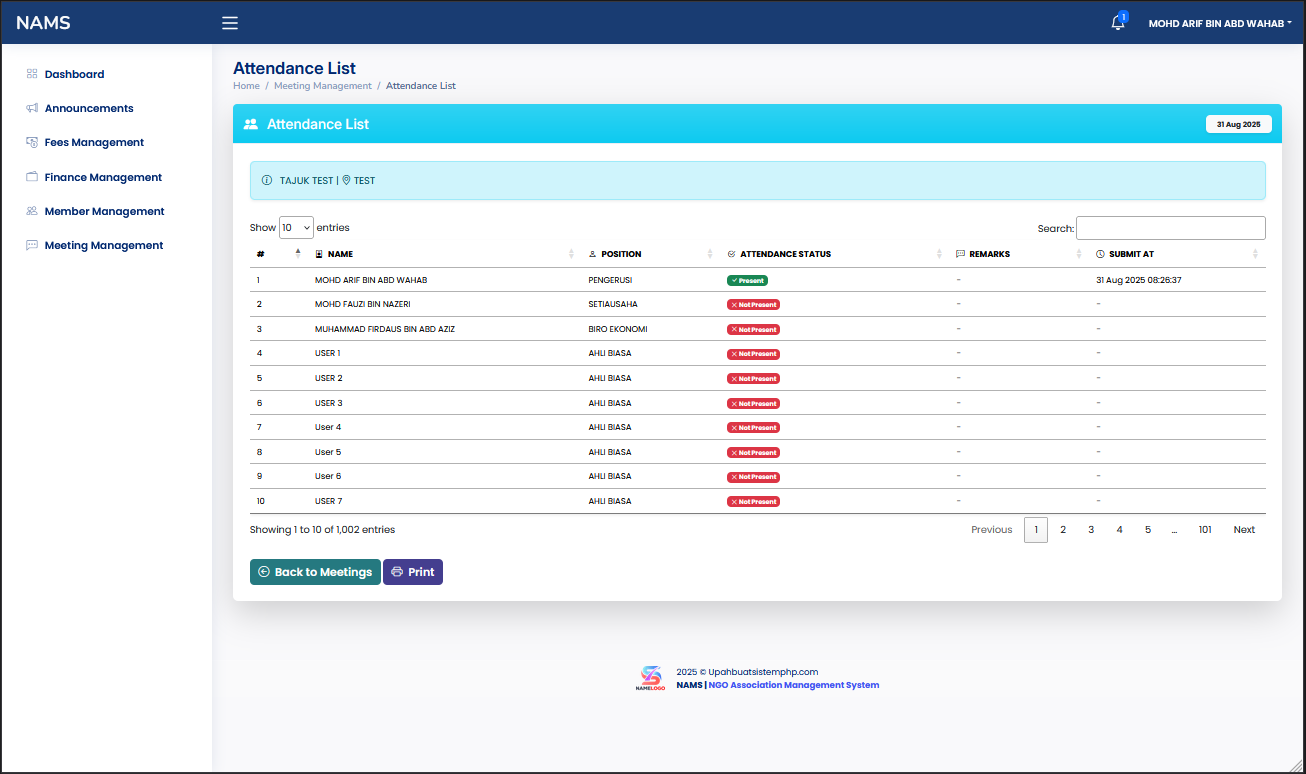
Task: Click the Announcements megaphone icon
Action: pyautogui.click(x=32, y=108)
